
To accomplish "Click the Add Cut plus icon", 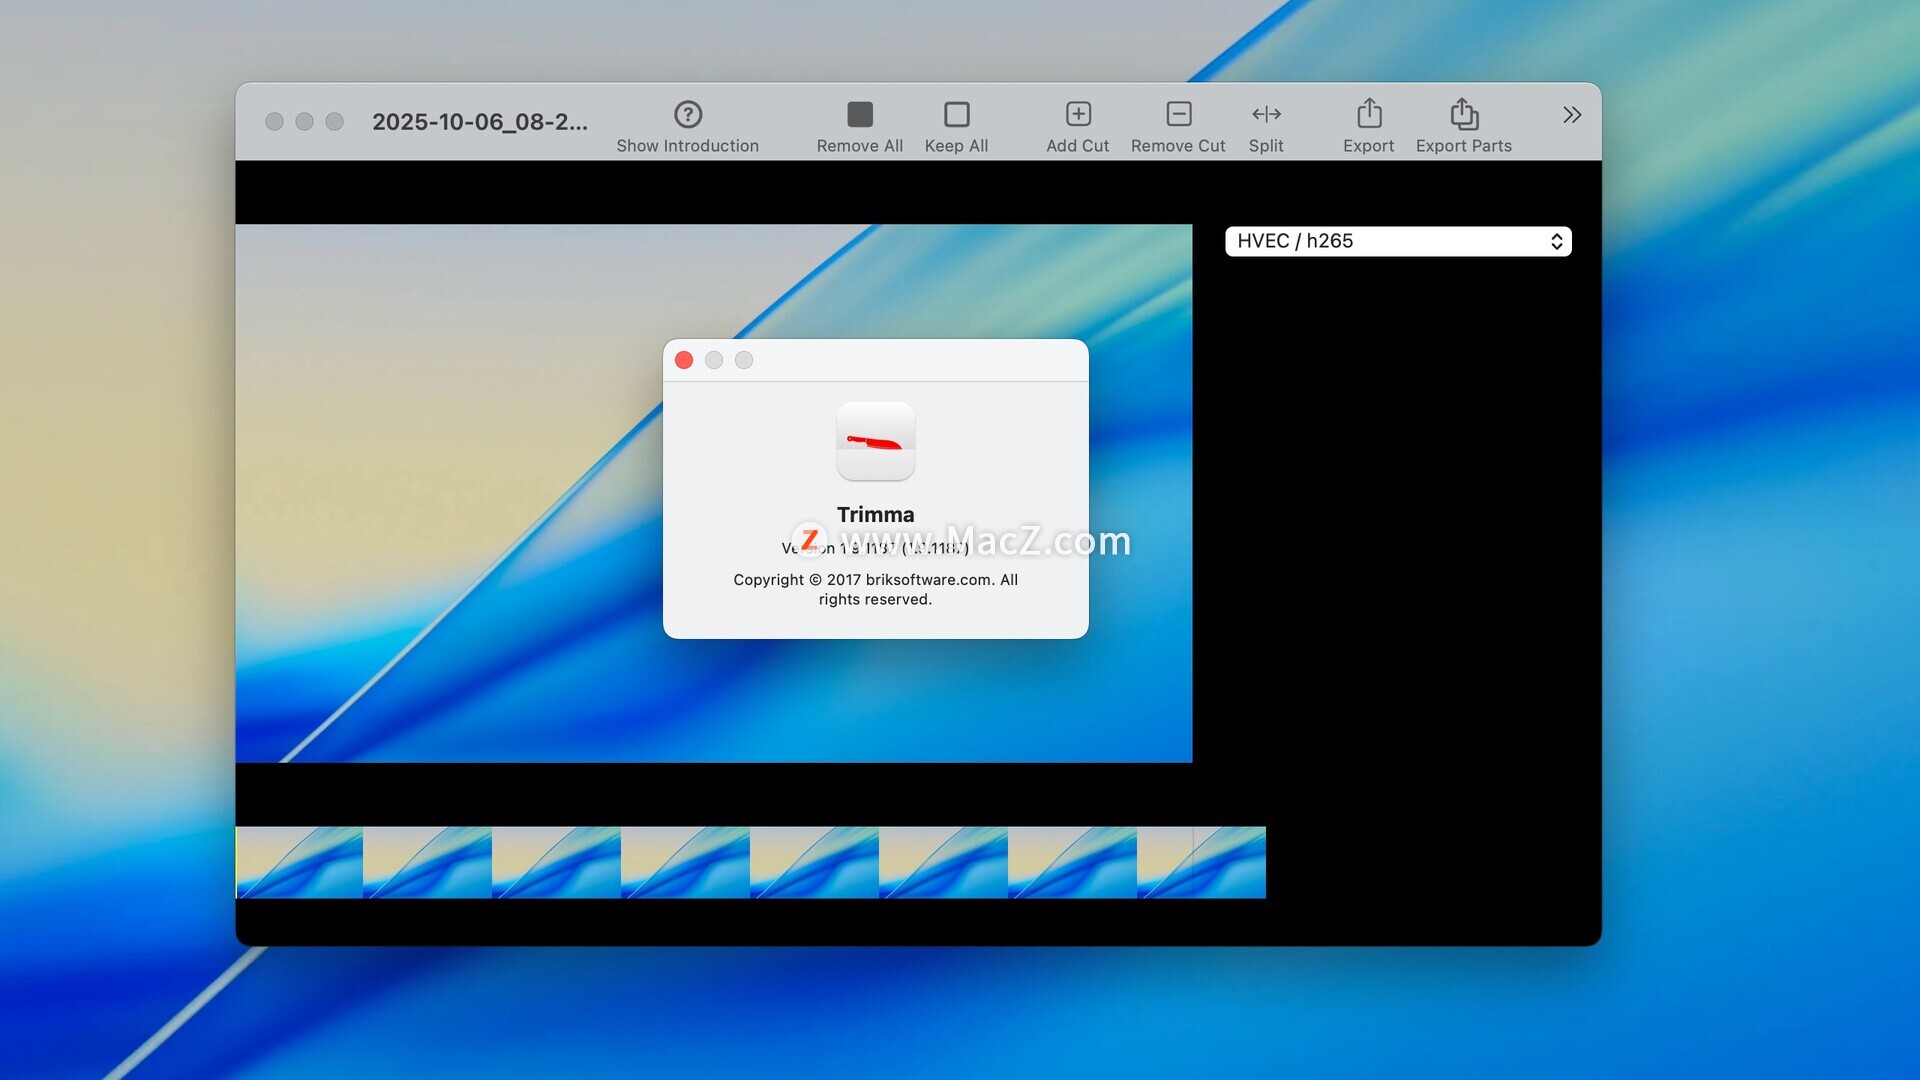I will point(1077,114).
